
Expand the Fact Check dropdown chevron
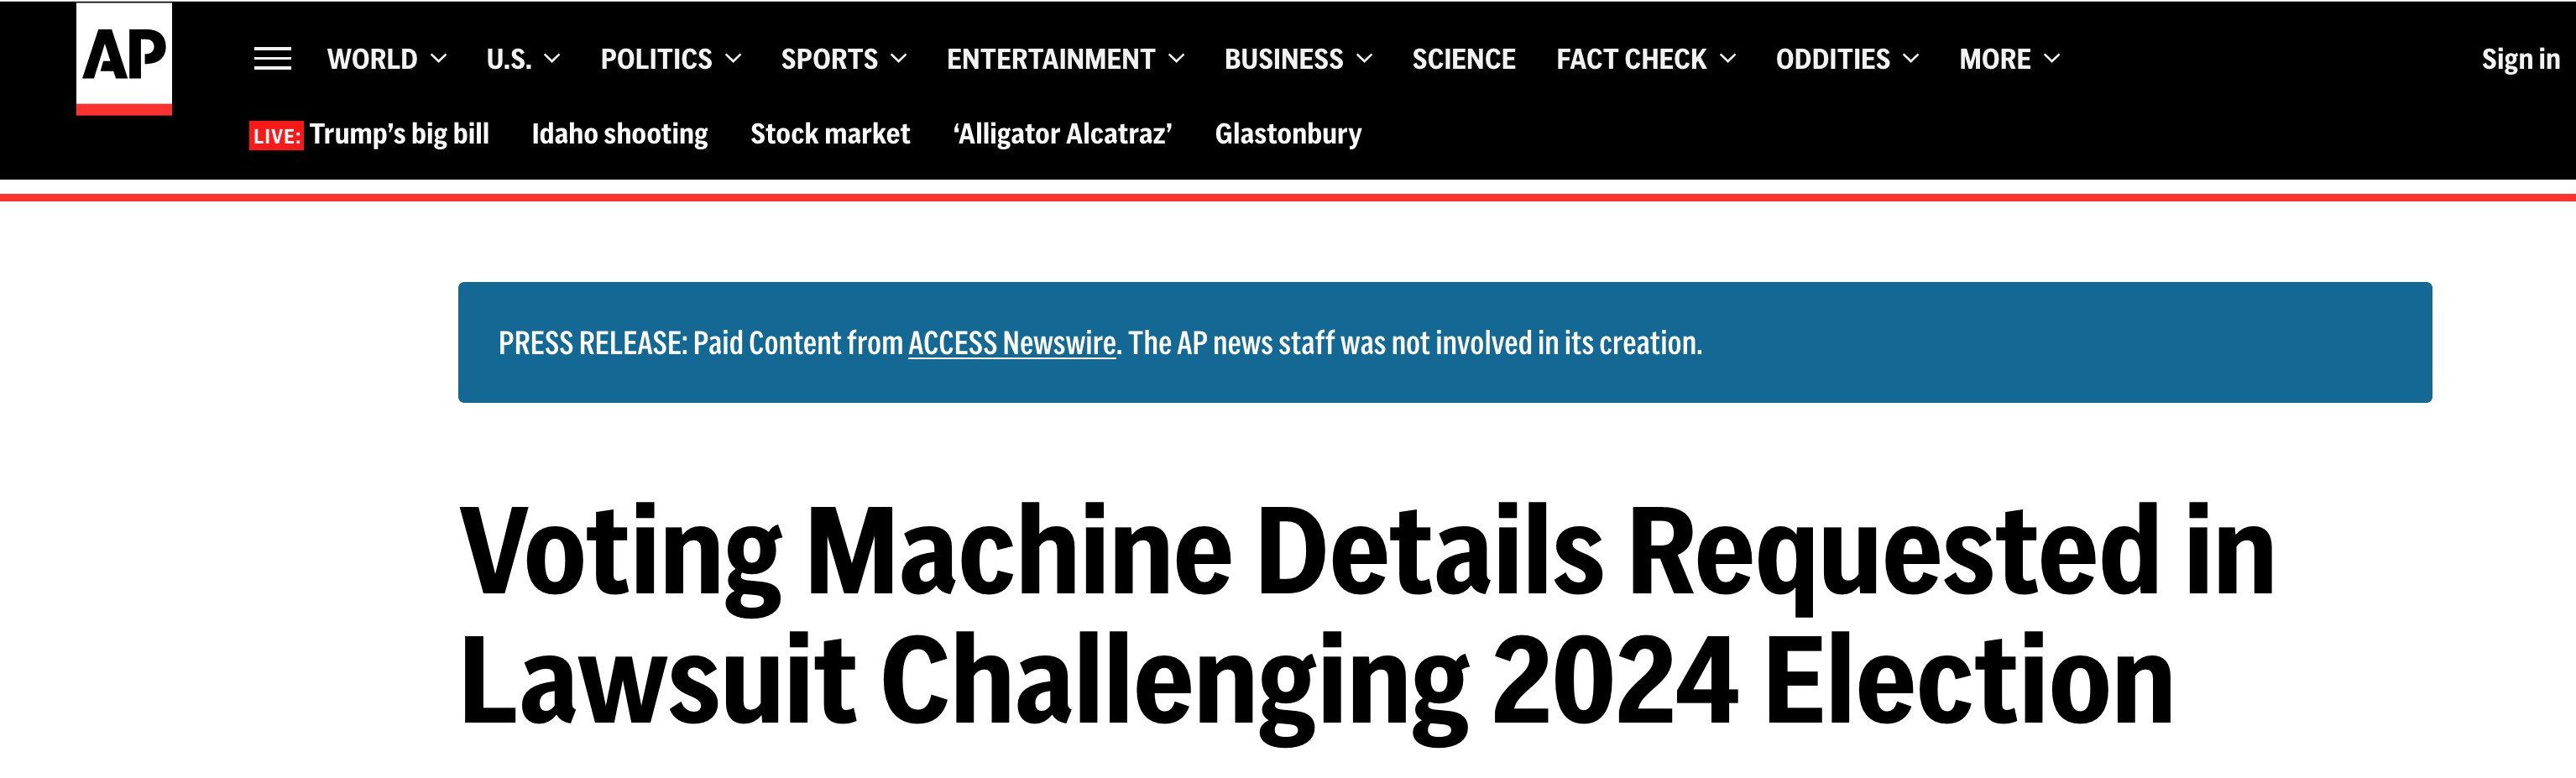[x=1728, y=59]
